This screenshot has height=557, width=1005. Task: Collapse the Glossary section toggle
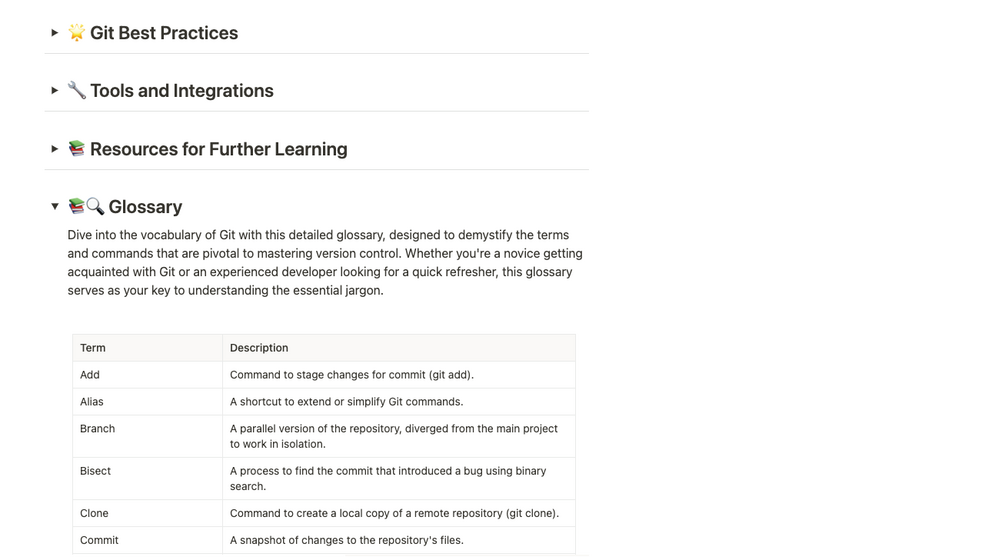55,207
